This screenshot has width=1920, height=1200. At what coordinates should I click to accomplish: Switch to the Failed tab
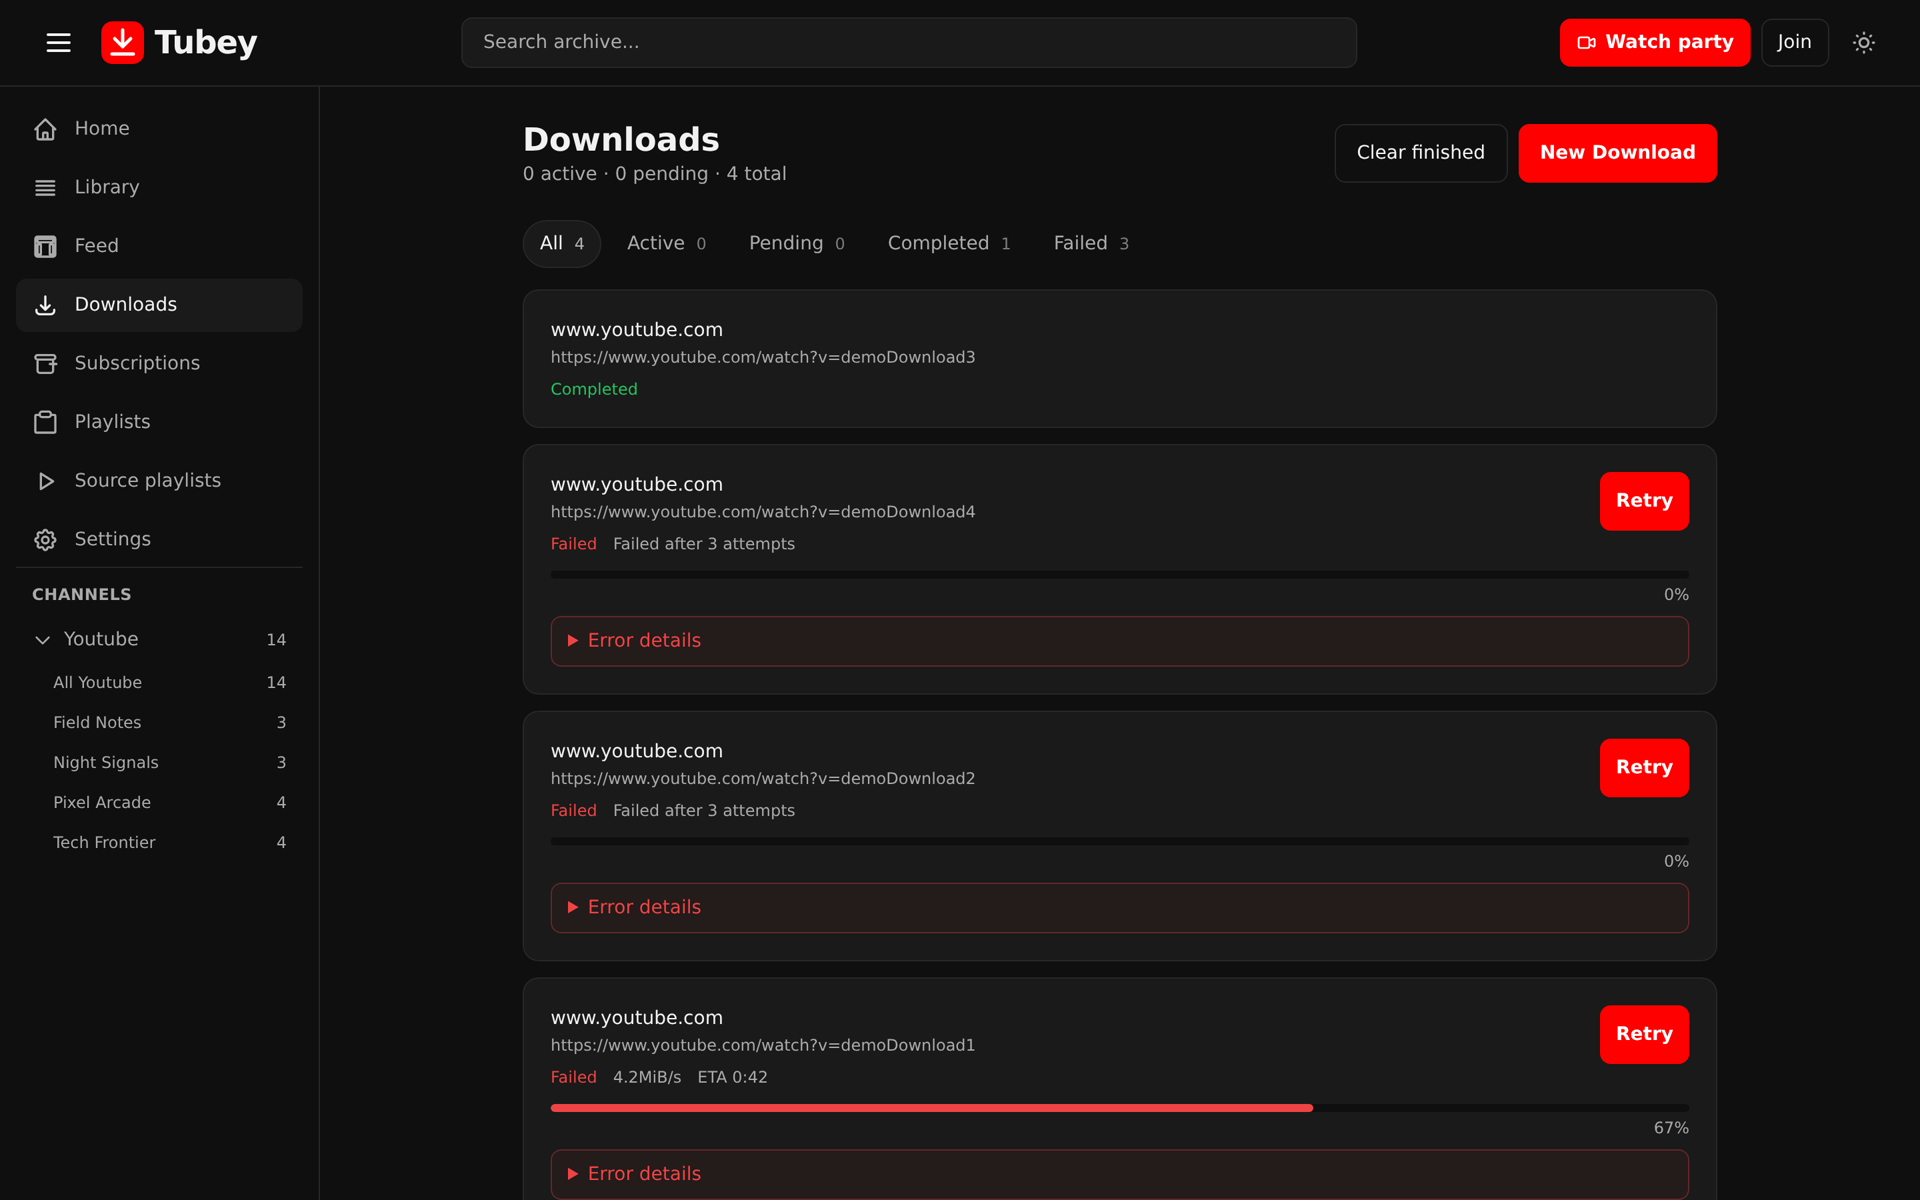1091,244
